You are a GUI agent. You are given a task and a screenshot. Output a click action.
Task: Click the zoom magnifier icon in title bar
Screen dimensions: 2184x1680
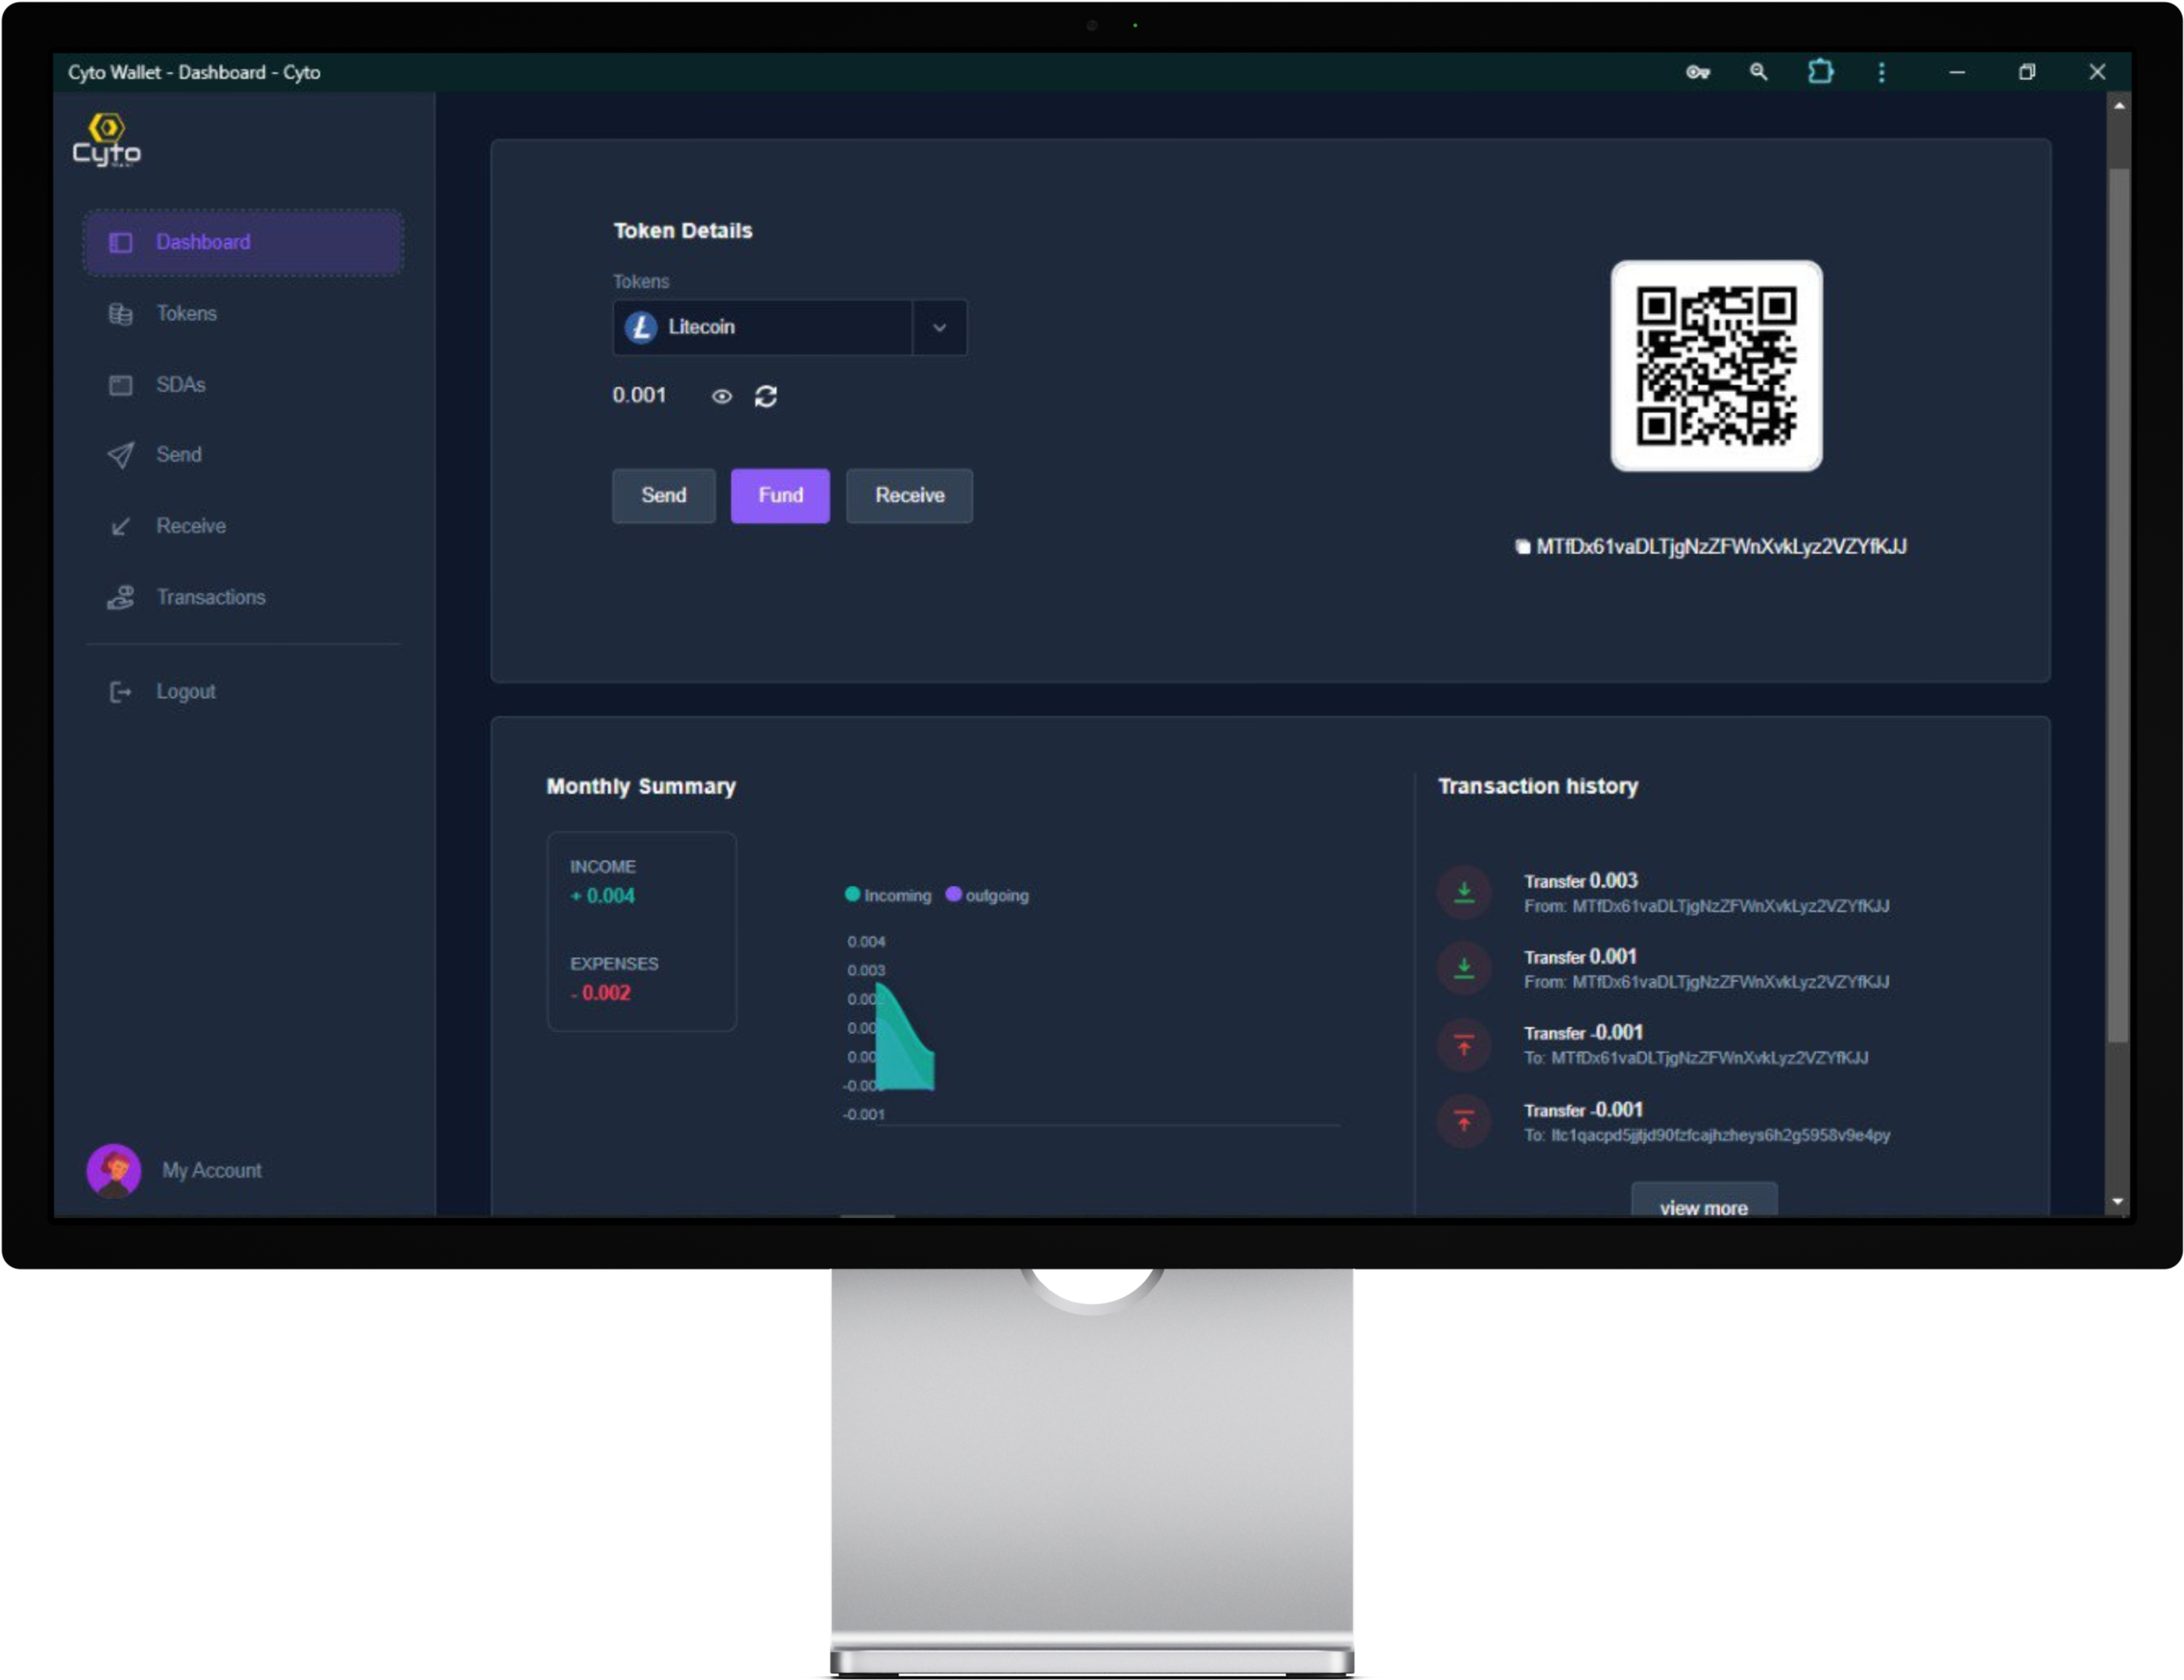[x=1758, y=72]
